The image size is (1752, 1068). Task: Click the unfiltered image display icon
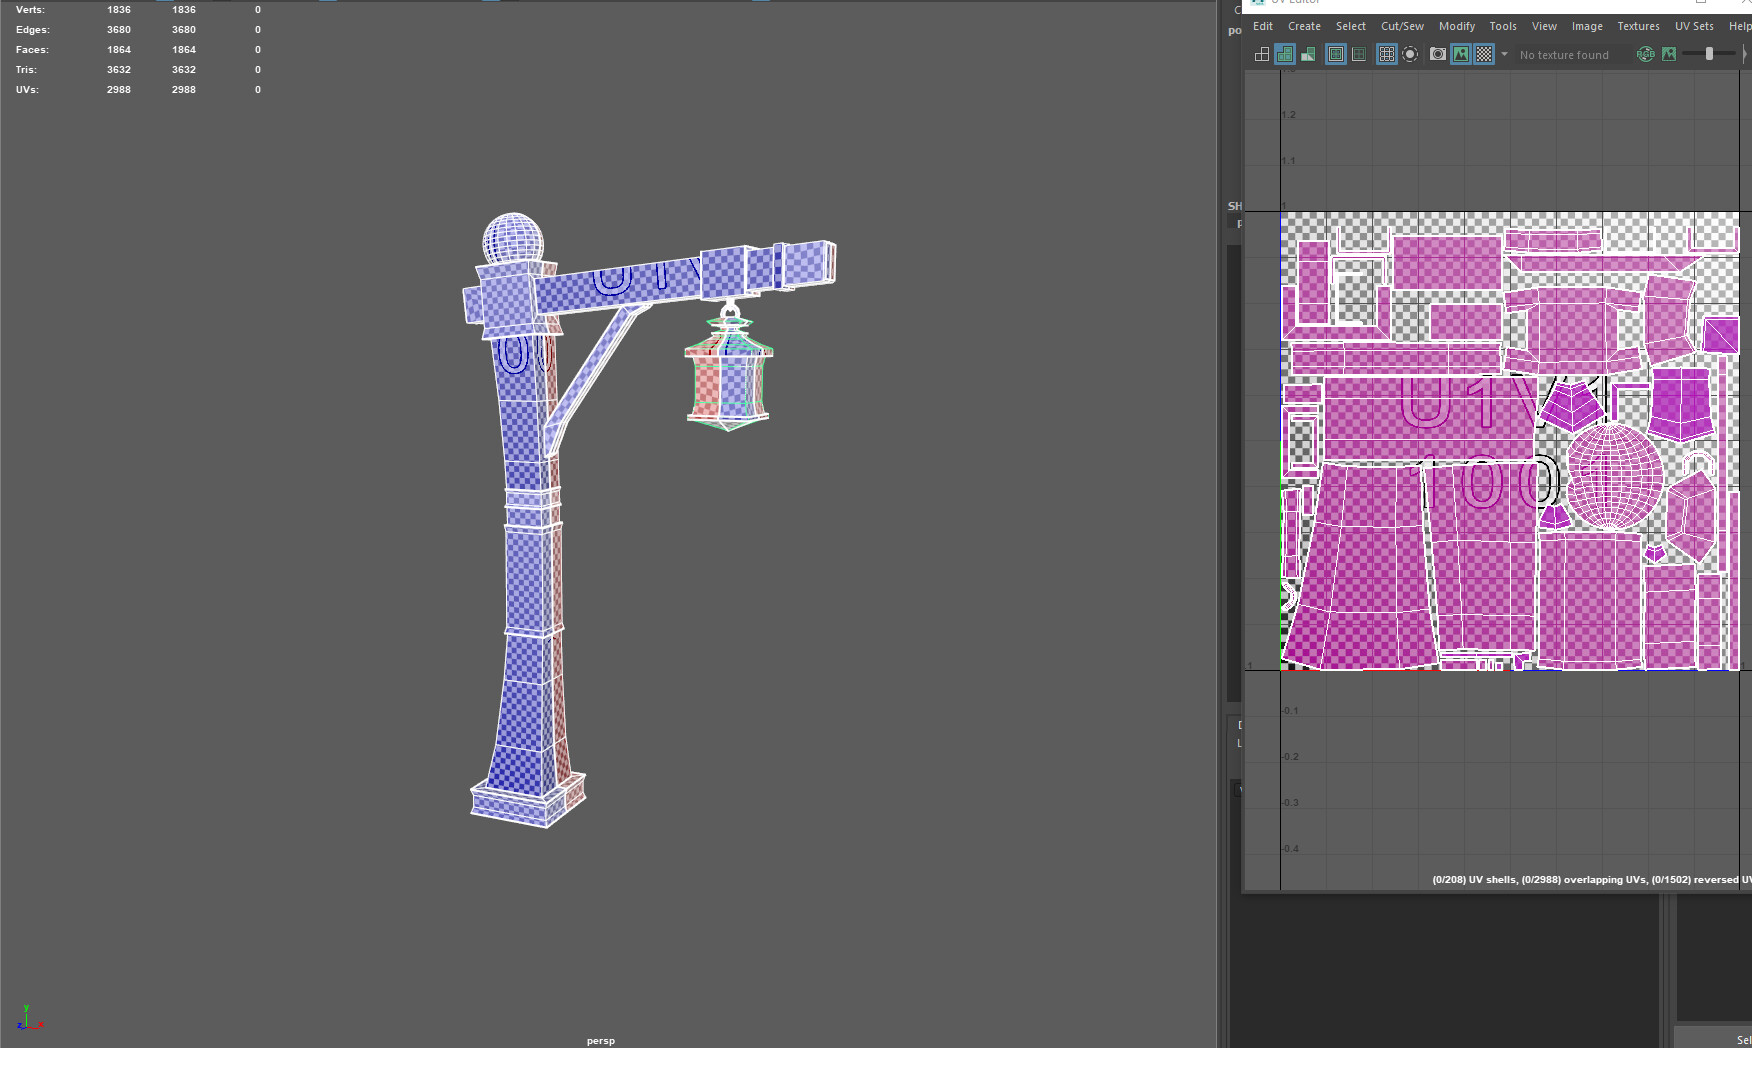1668,55
